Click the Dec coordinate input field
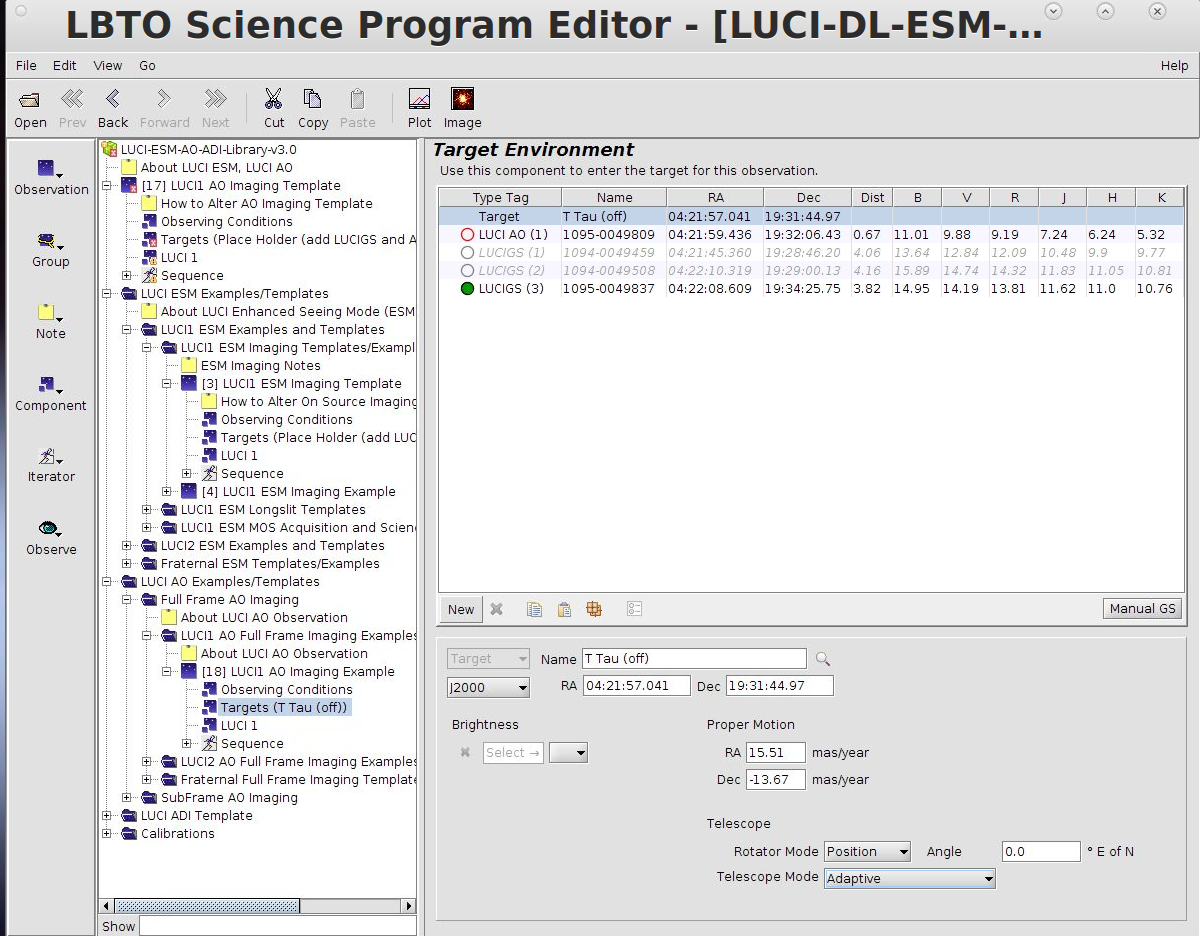This screenshot has height=936, width=1200. (x=779, y=686)
